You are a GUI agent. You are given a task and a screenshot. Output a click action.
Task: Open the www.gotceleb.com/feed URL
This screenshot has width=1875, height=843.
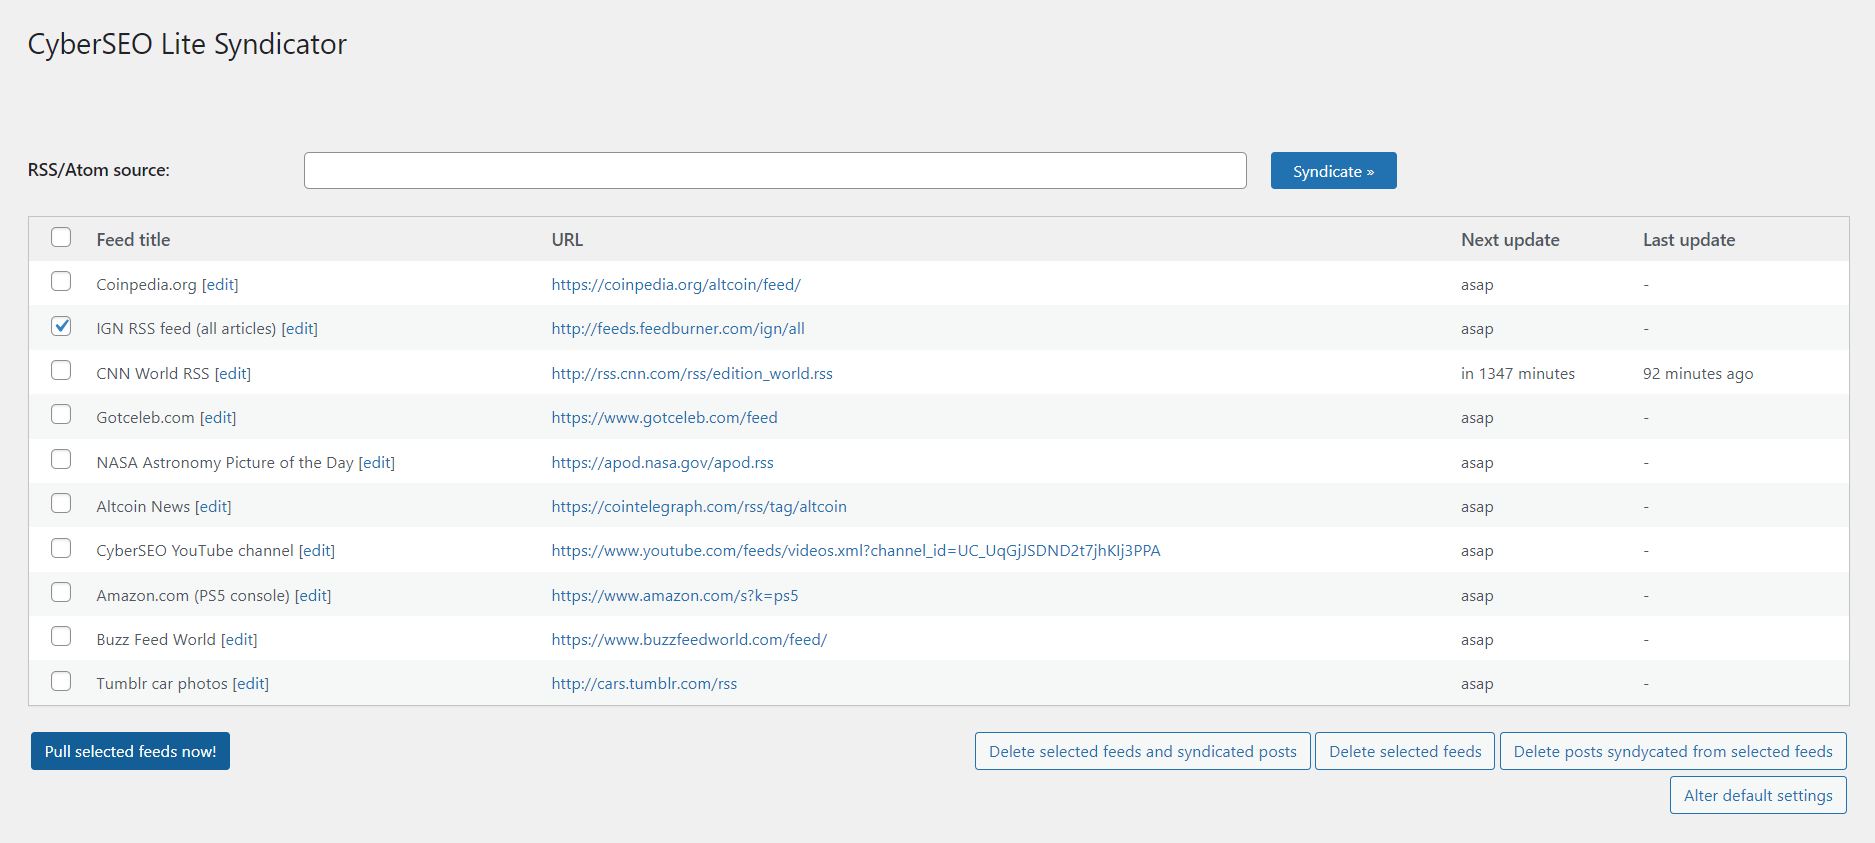664,417
